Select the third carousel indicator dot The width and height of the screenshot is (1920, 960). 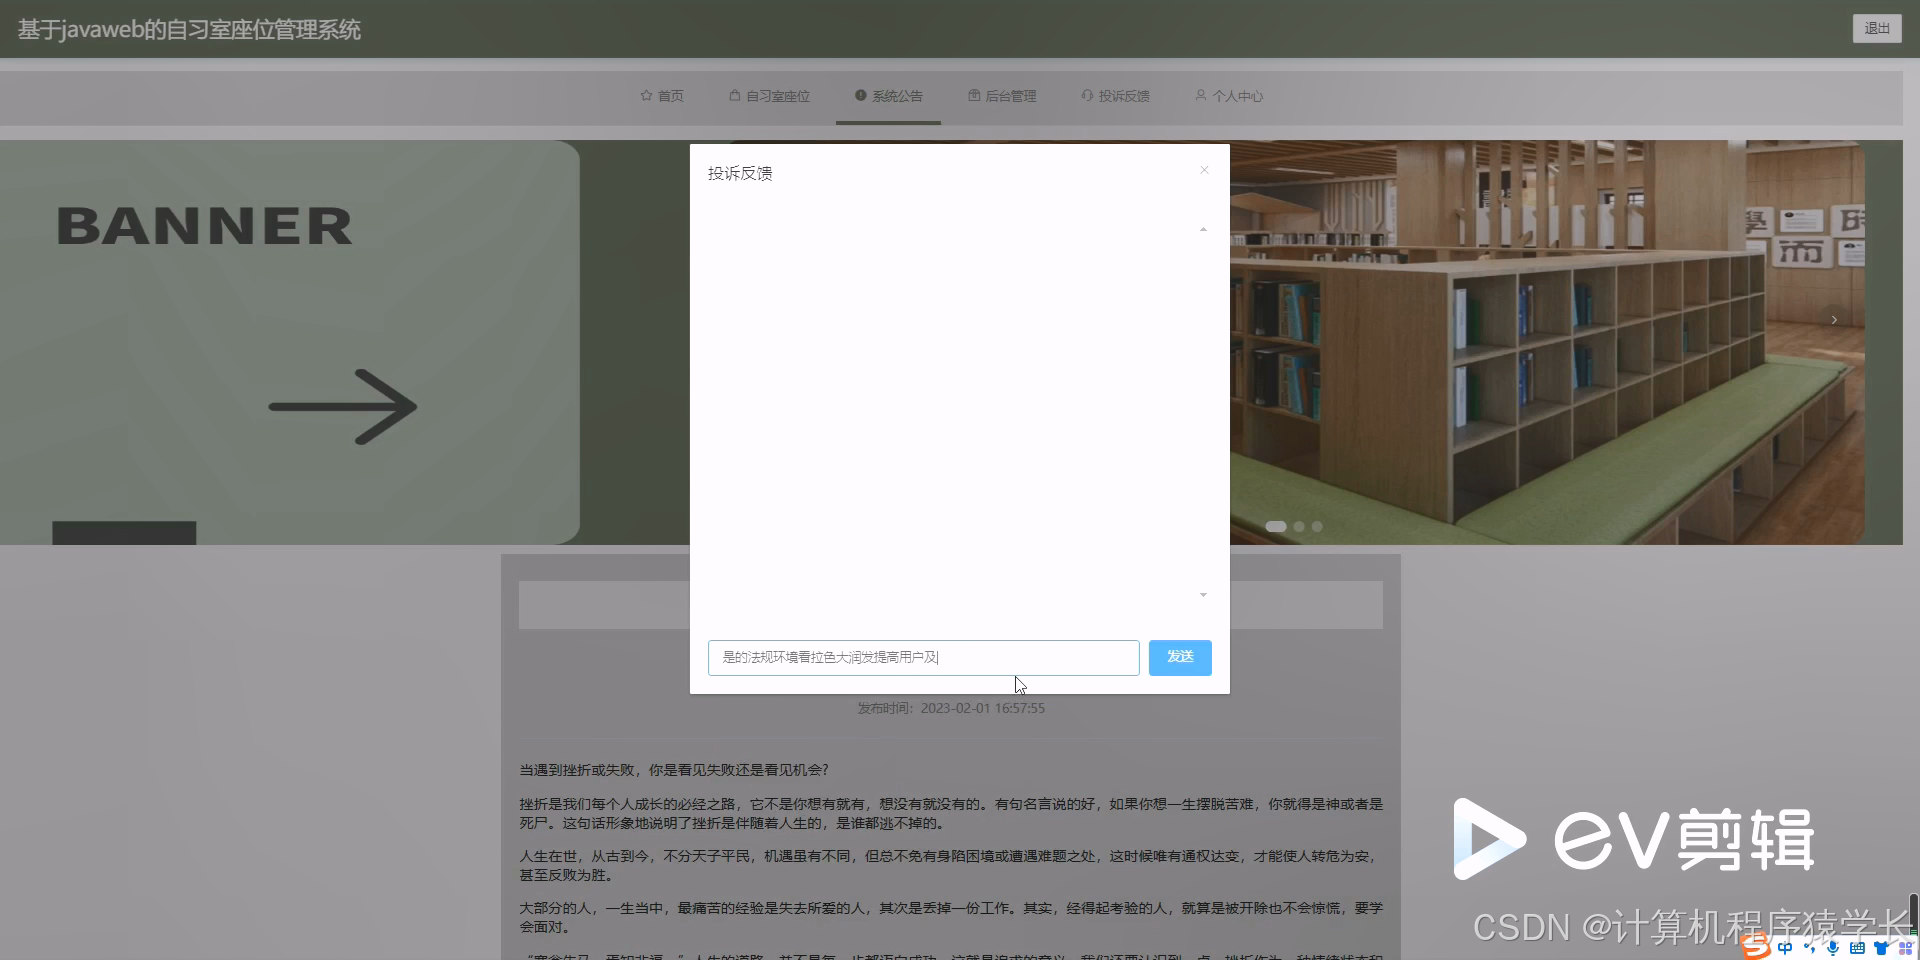(1317, 526)
